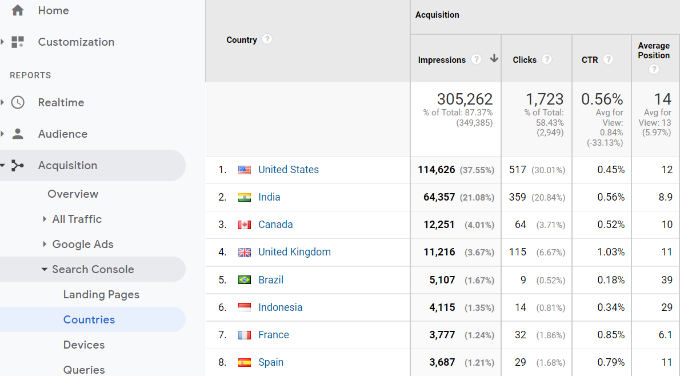Open the United Kingdom country link

[294, 252]
